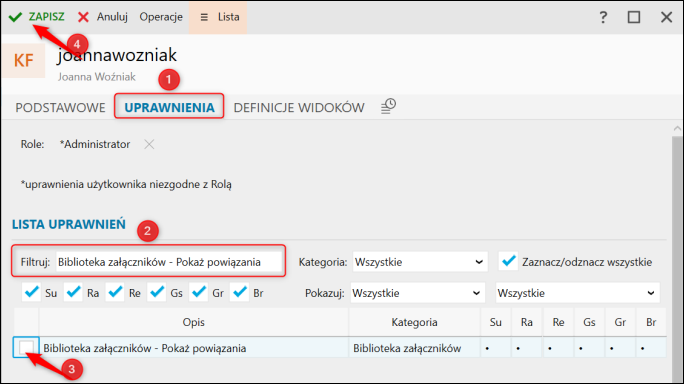684x384 pixels.
Task: Click the Gr column header
Action: coord(620,322)
